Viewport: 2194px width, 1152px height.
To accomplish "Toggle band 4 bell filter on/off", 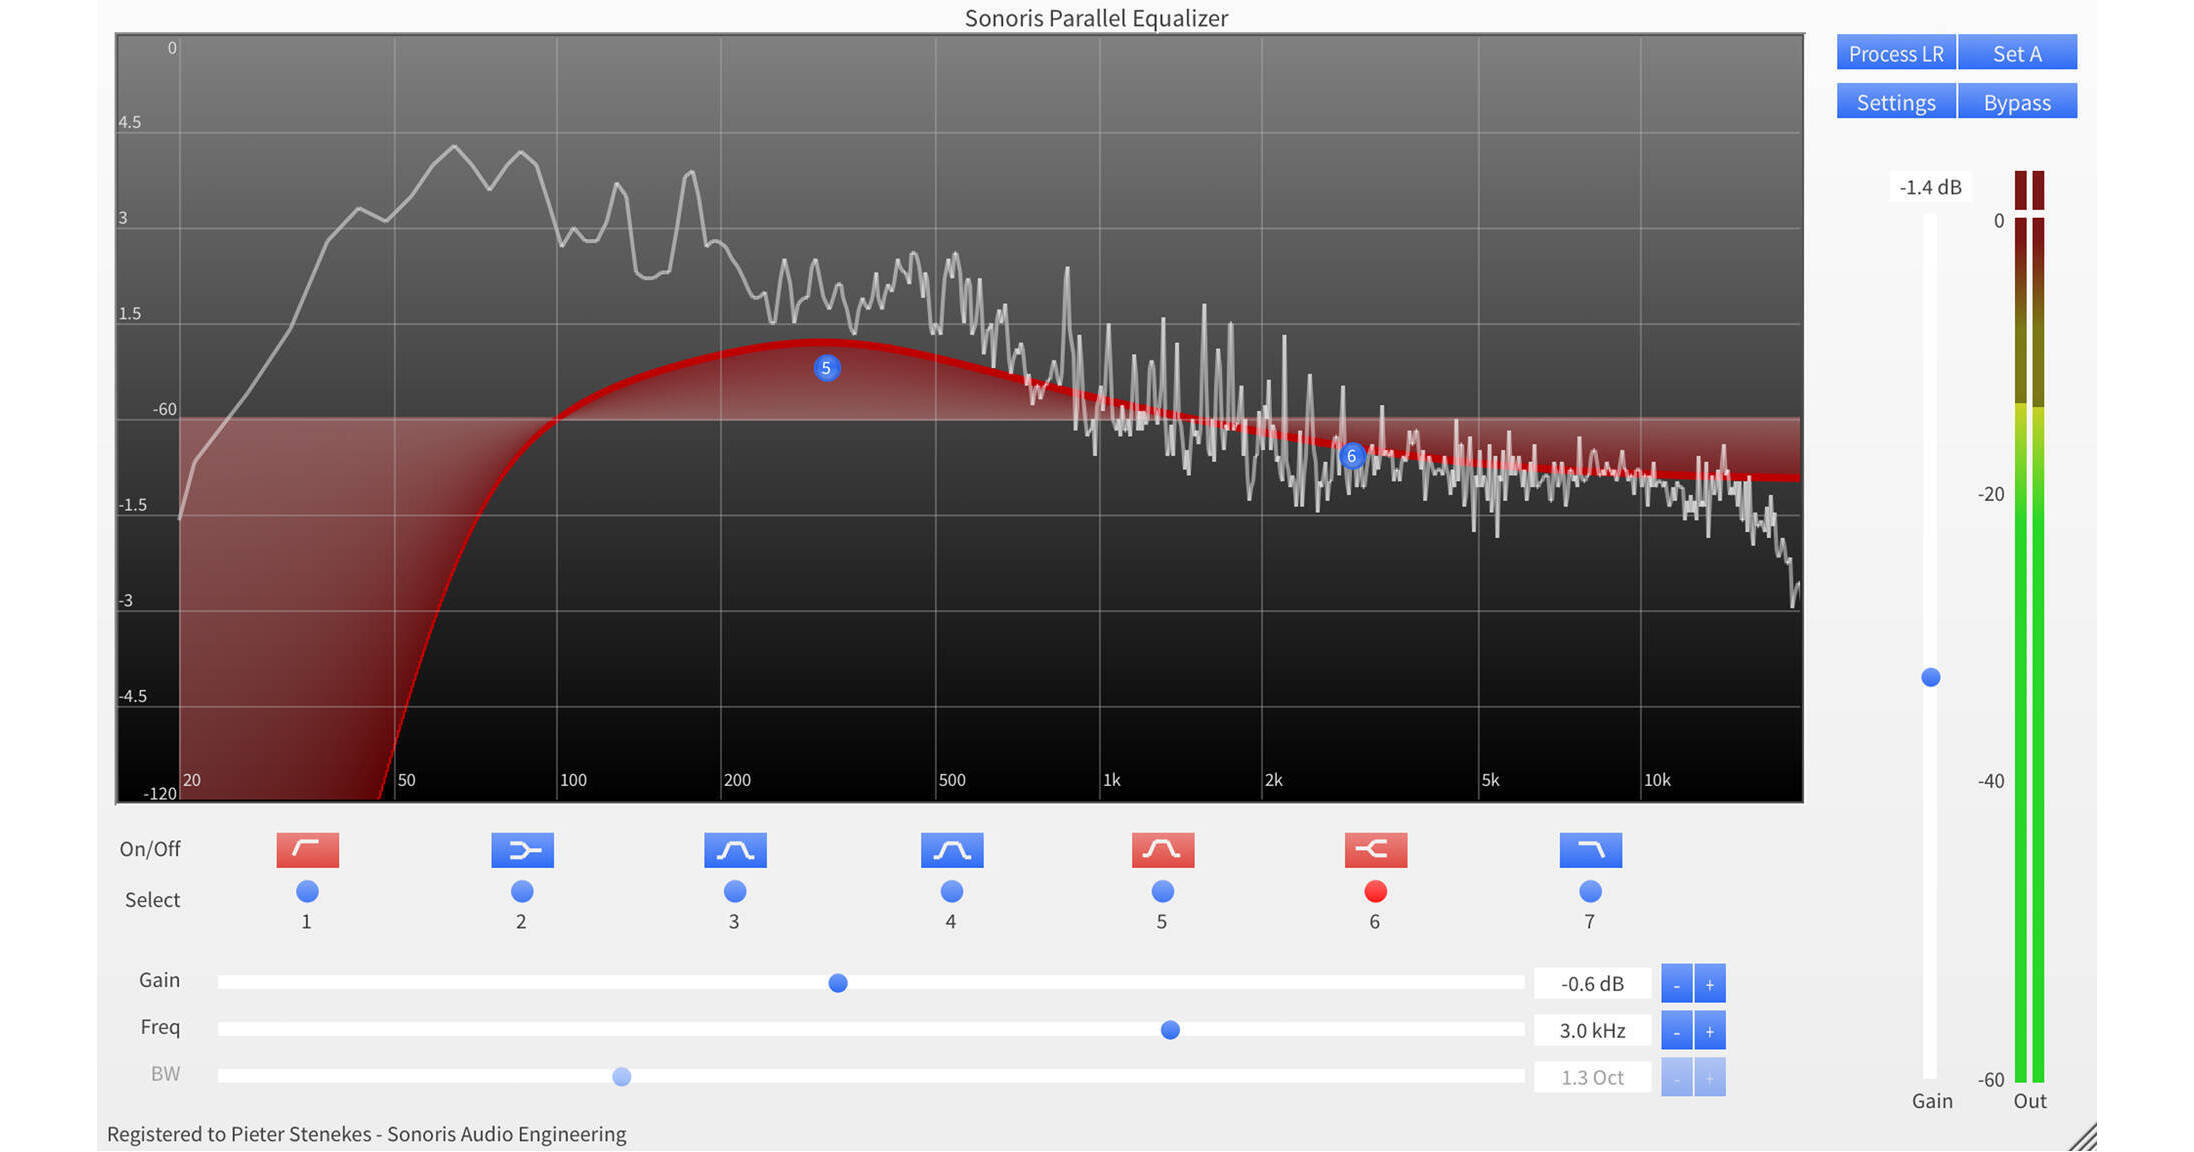I will [x=951, y=850].
